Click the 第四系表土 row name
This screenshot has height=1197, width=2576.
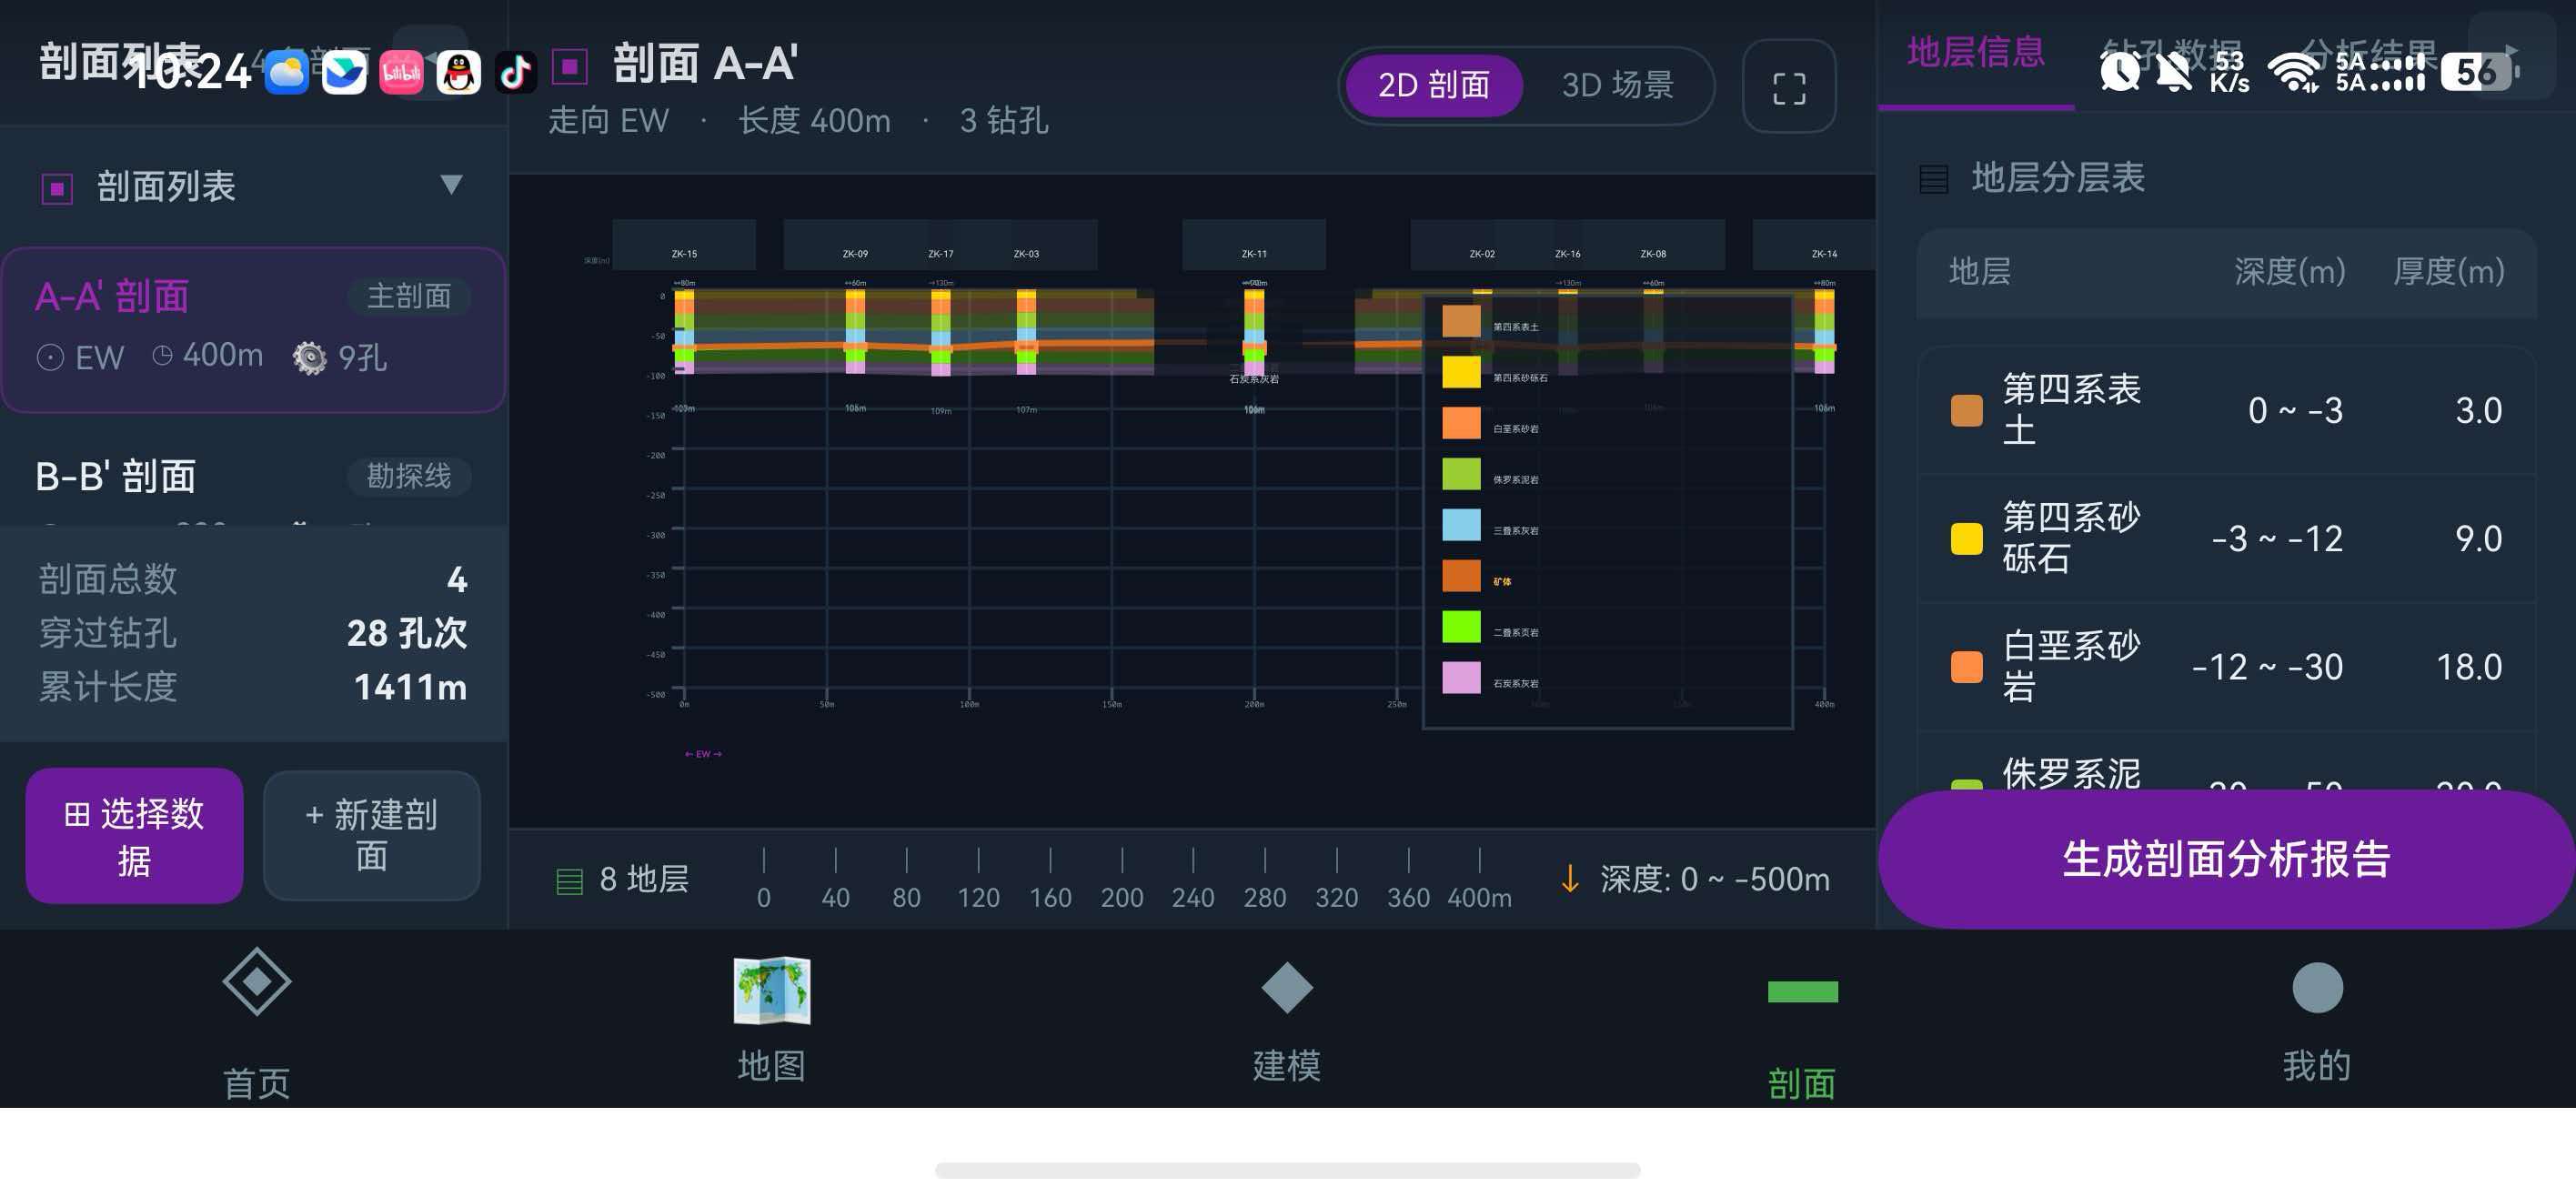click(2071, 410)
